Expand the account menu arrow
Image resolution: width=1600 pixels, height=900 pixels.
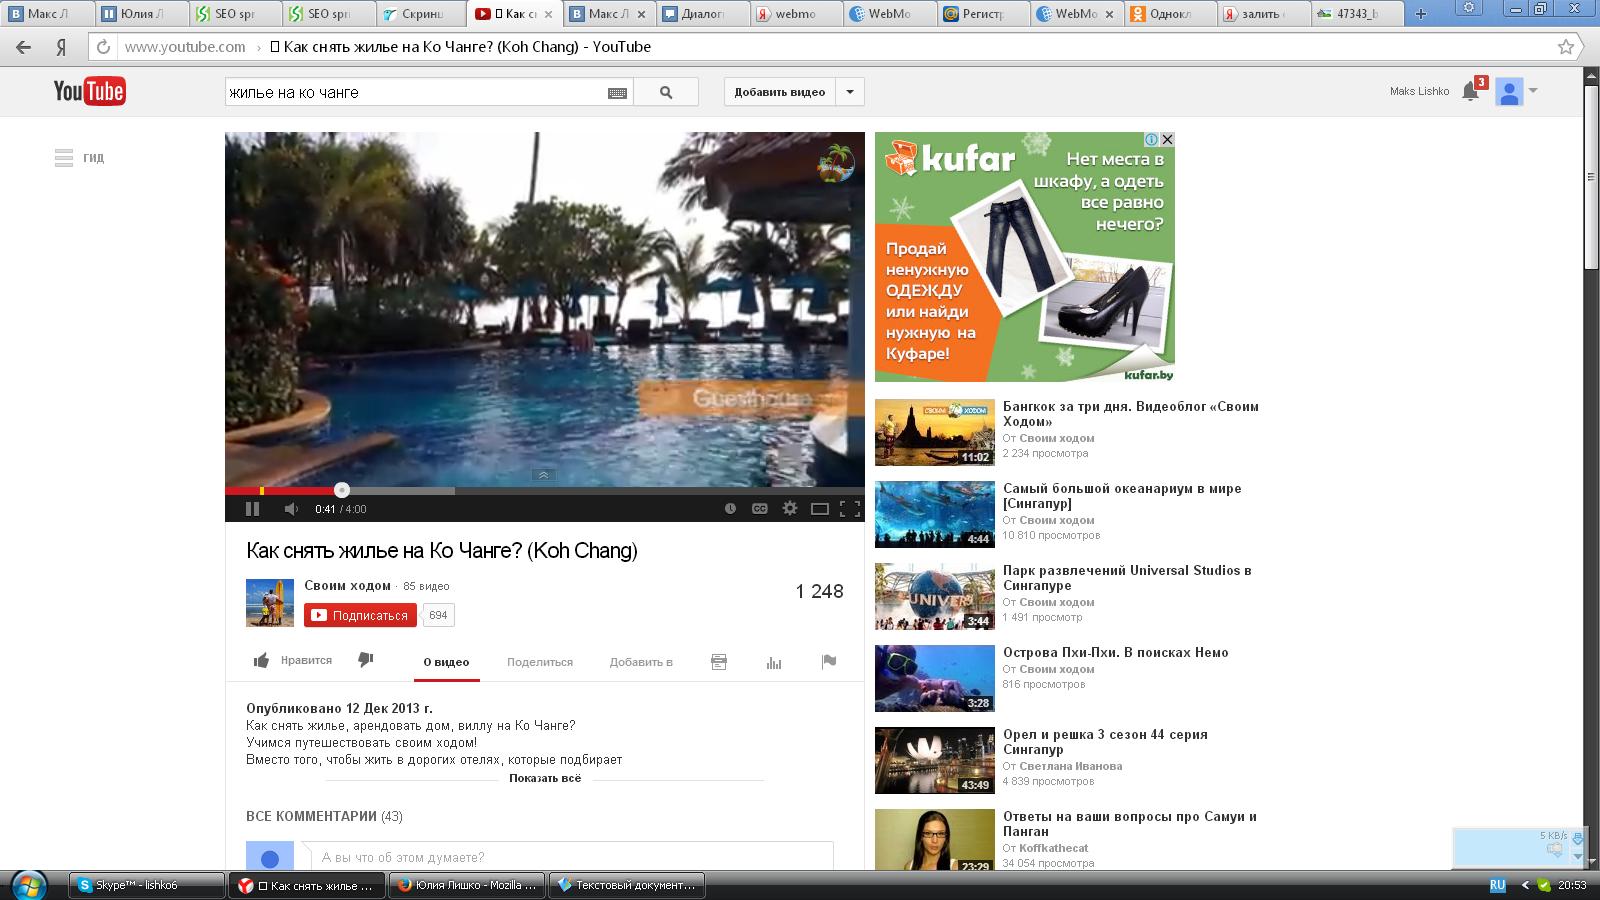point(1533,91)
